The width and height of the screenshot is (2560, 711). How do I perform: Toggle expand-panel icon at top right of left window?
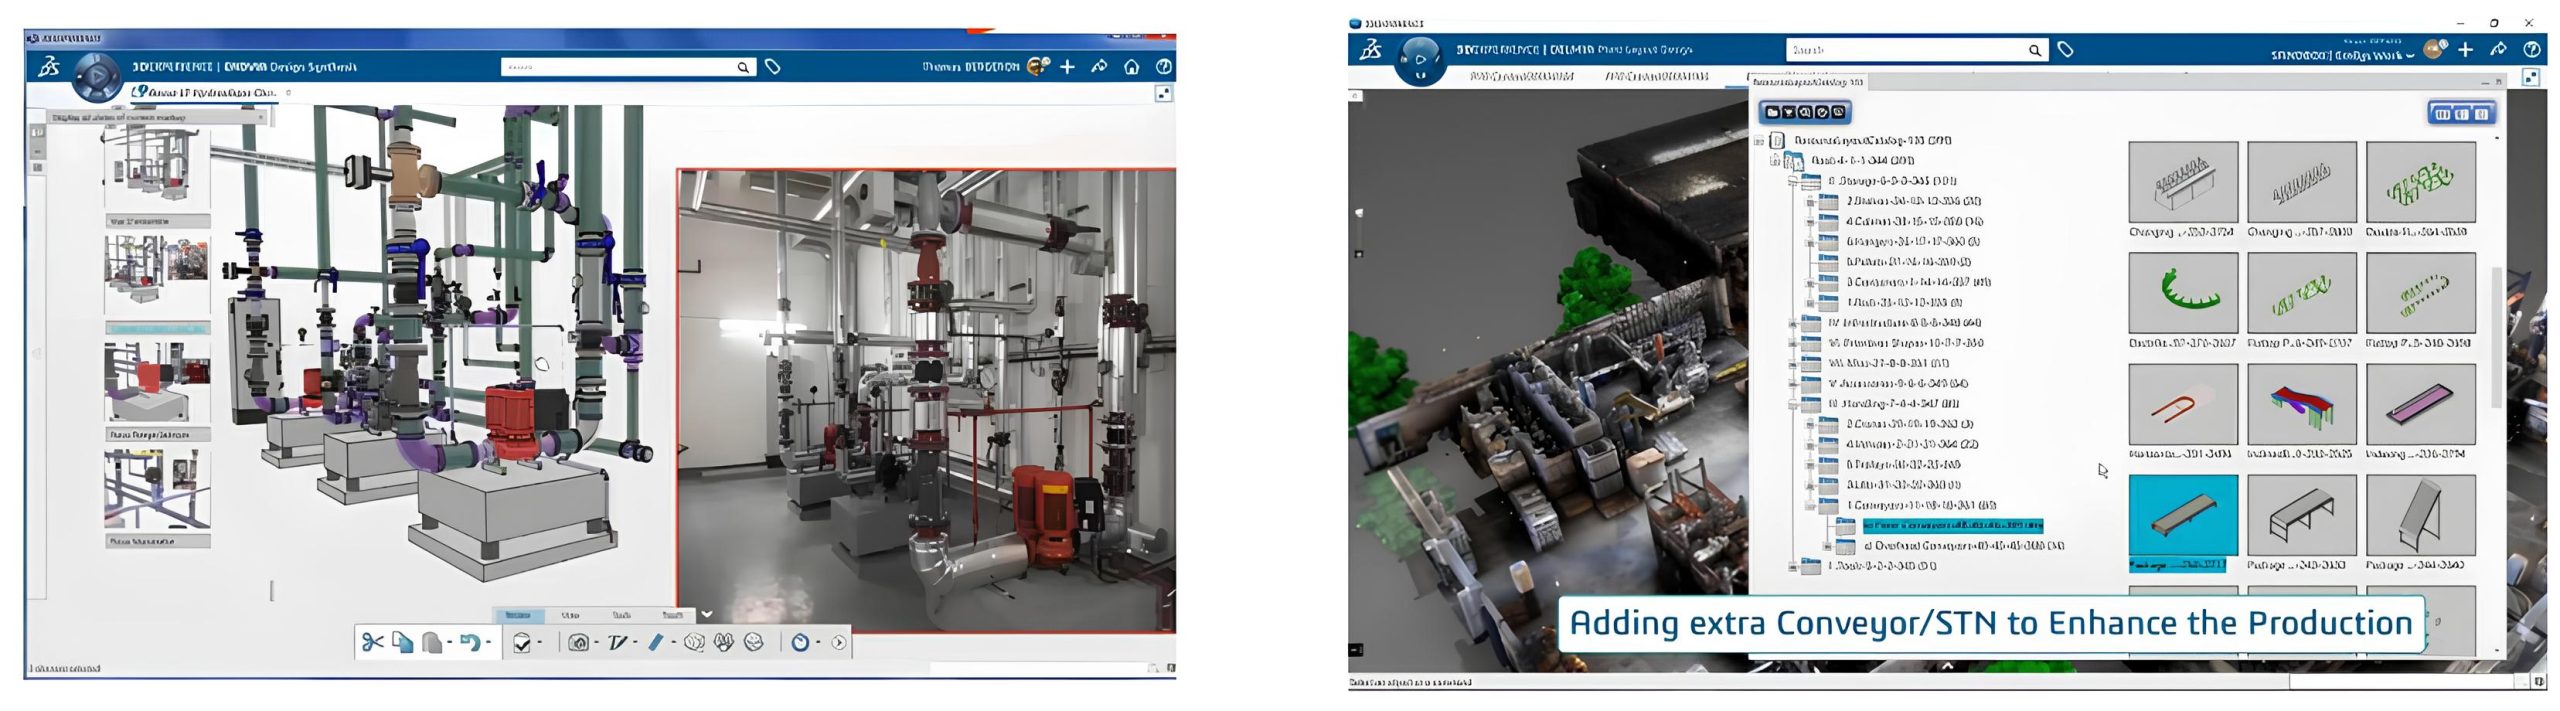point(1163,94)
